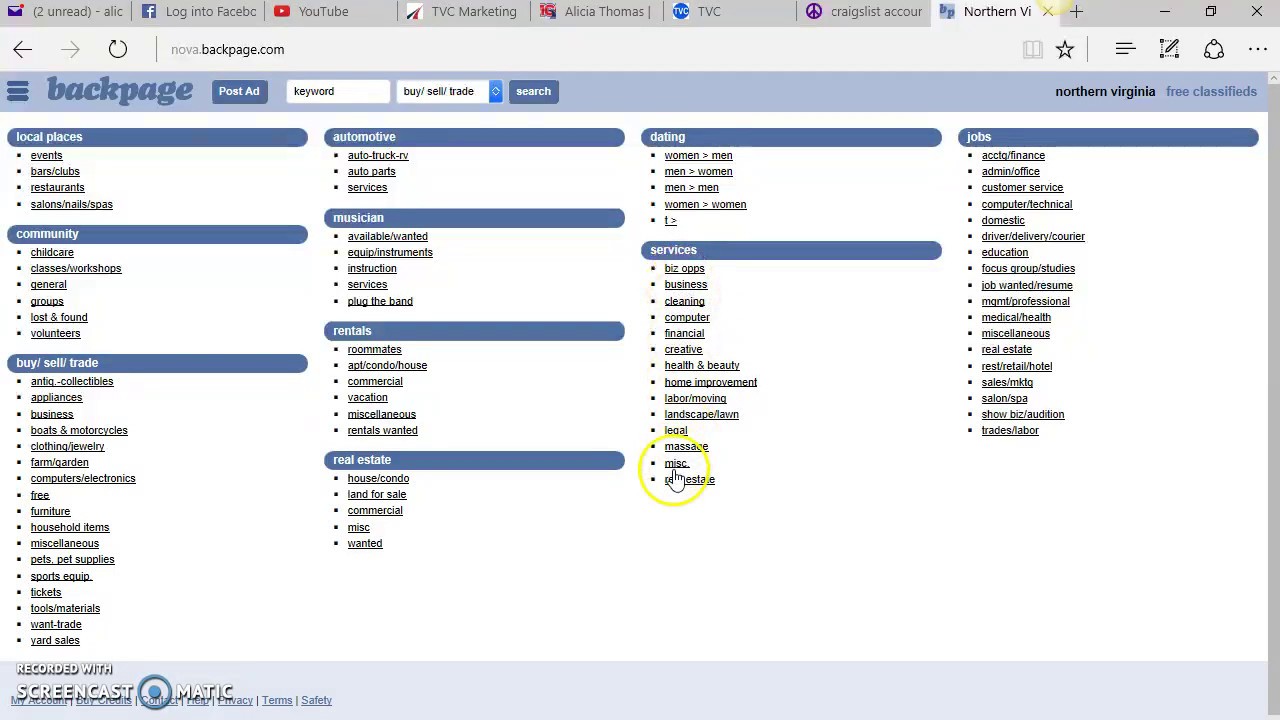Open the landscape/lawn services link
The image size is (1280, 720).
point(702,414)
